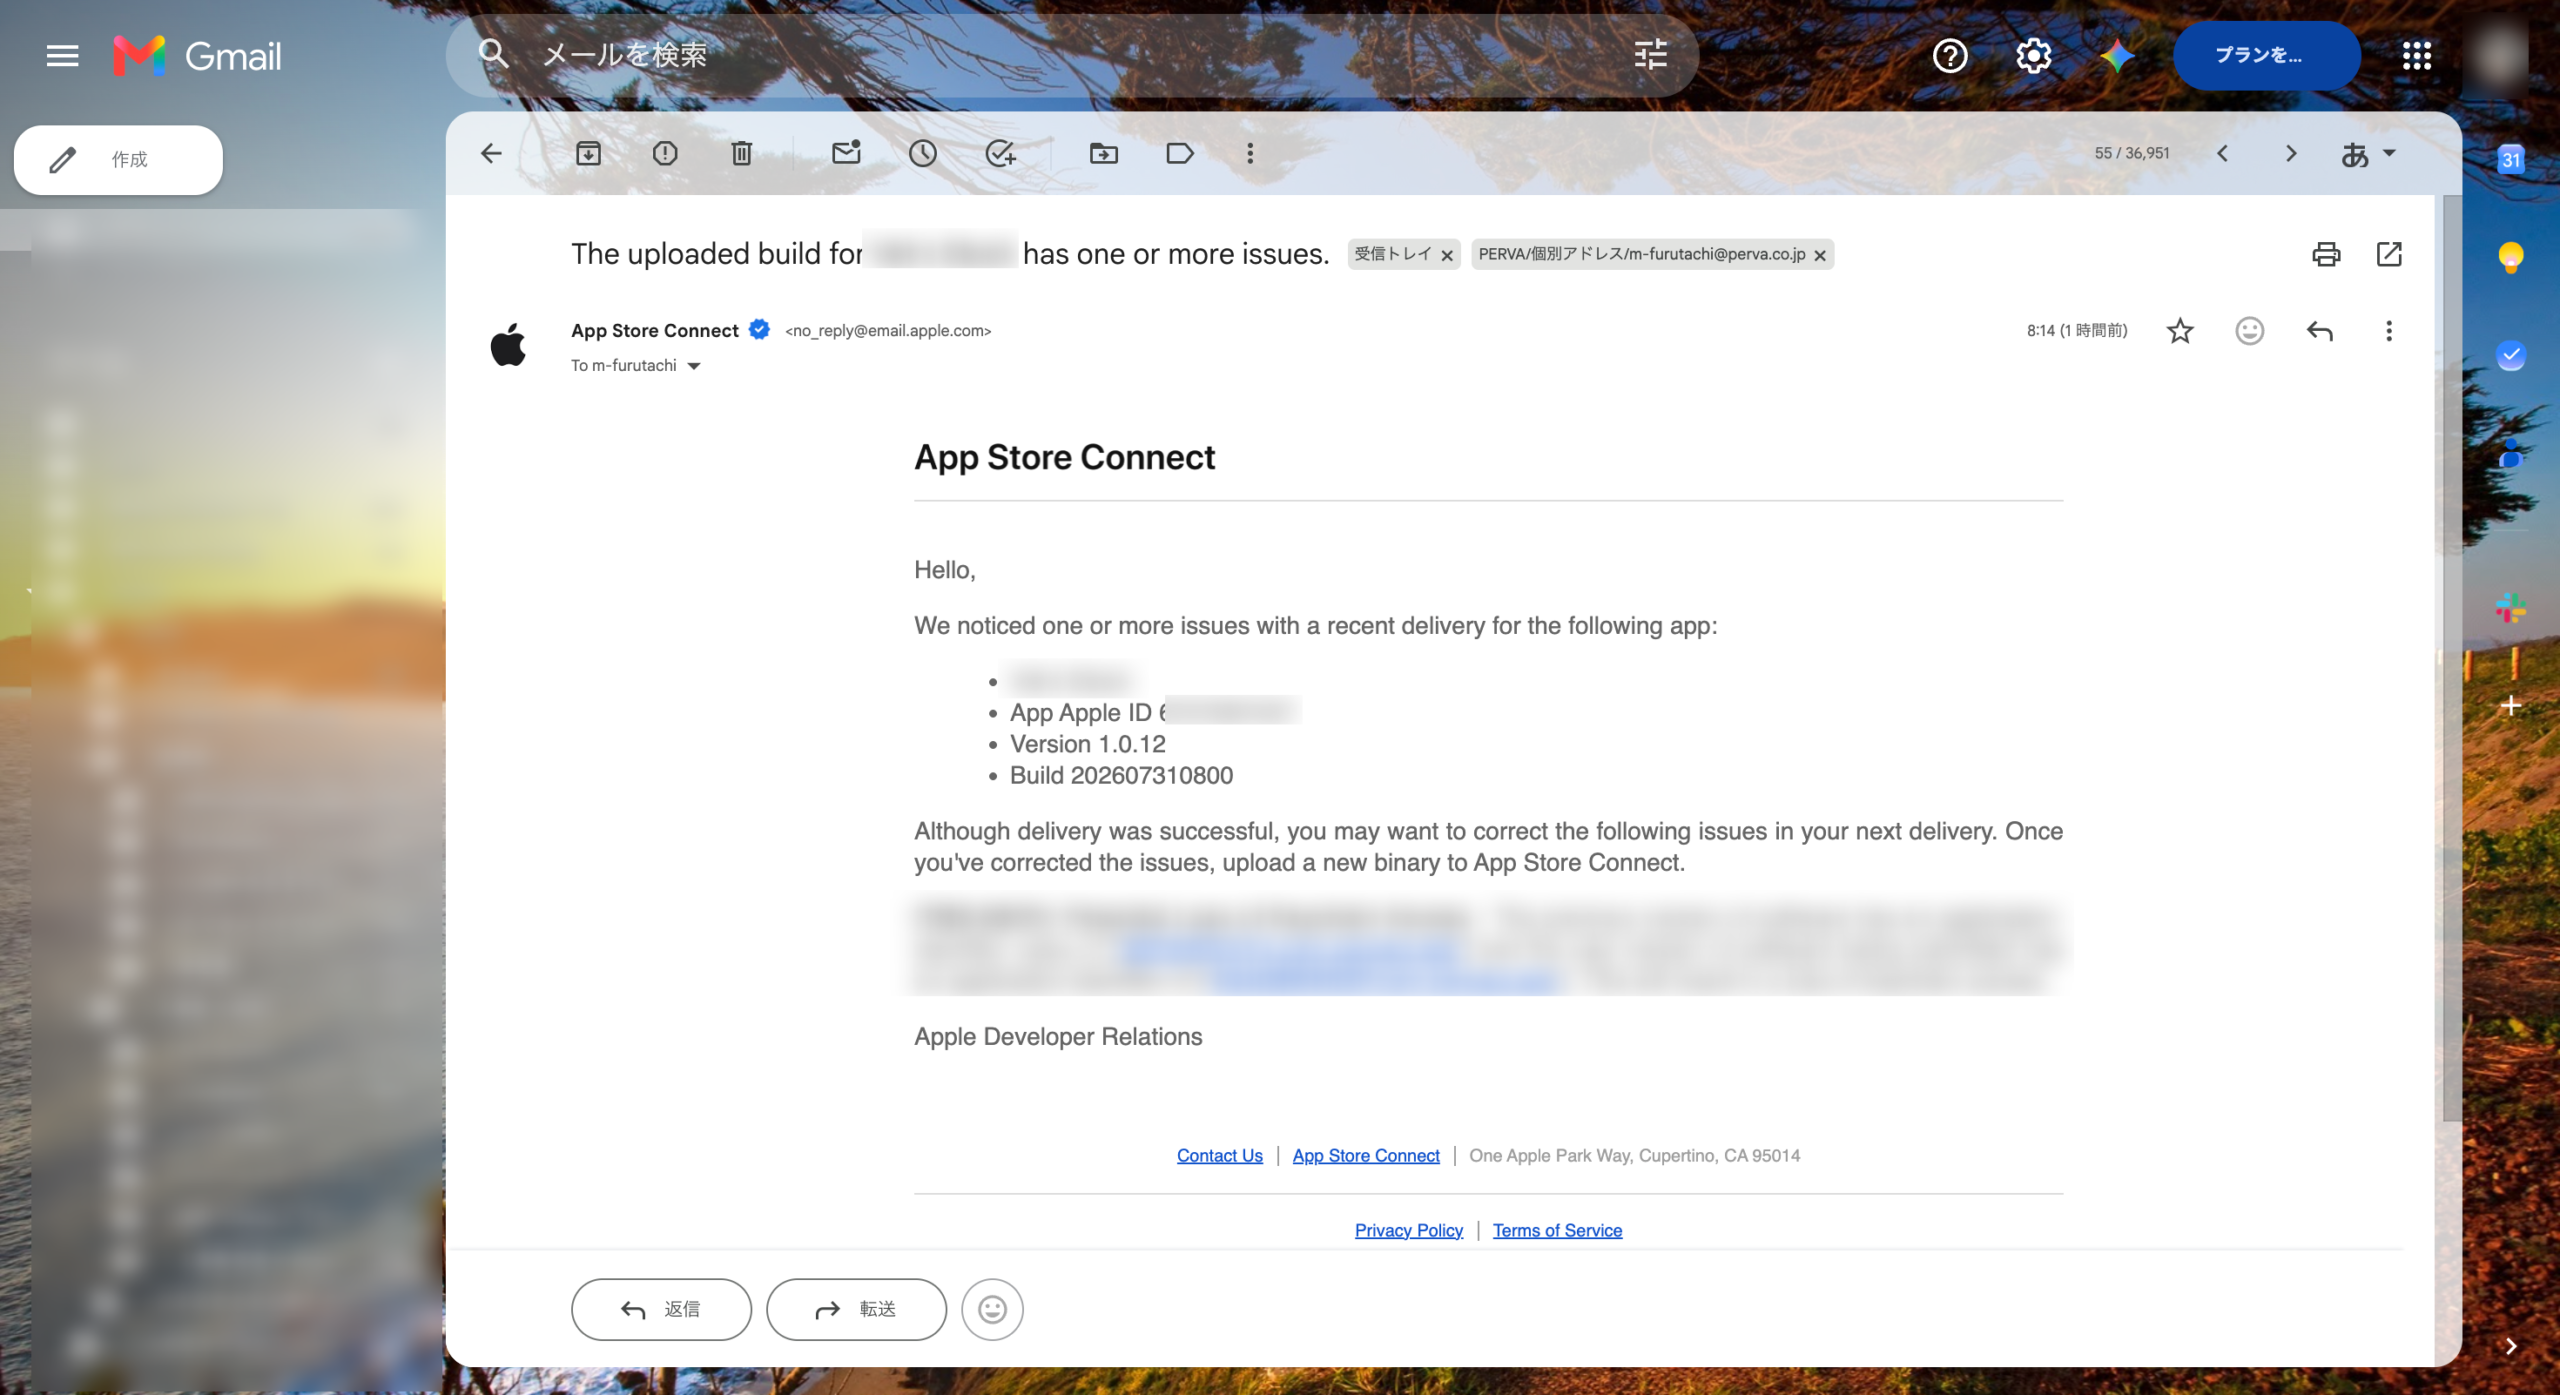Open the message more options menu
The image size is (2560, 1395).
point(2389,331)
